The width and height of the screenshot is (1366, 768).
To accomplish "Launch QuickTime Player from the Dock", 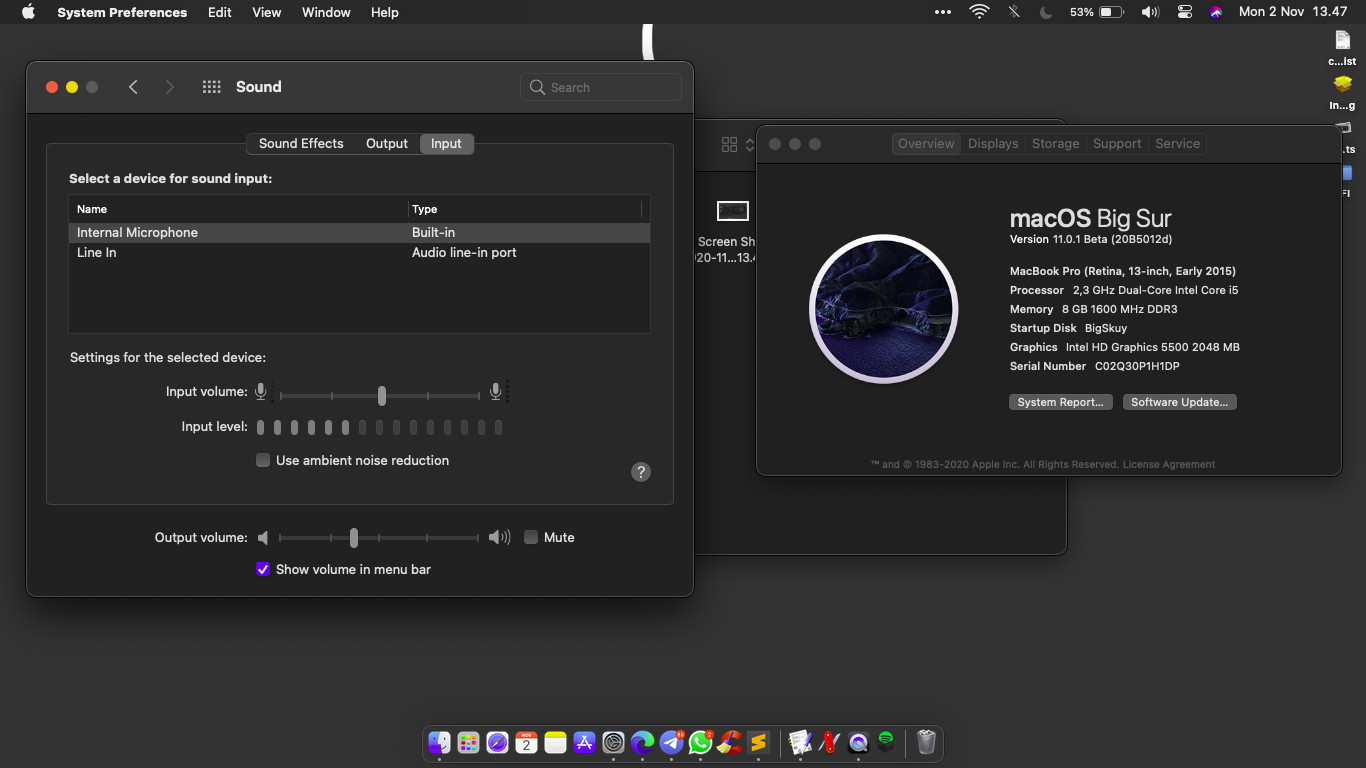I will [858, 744].
